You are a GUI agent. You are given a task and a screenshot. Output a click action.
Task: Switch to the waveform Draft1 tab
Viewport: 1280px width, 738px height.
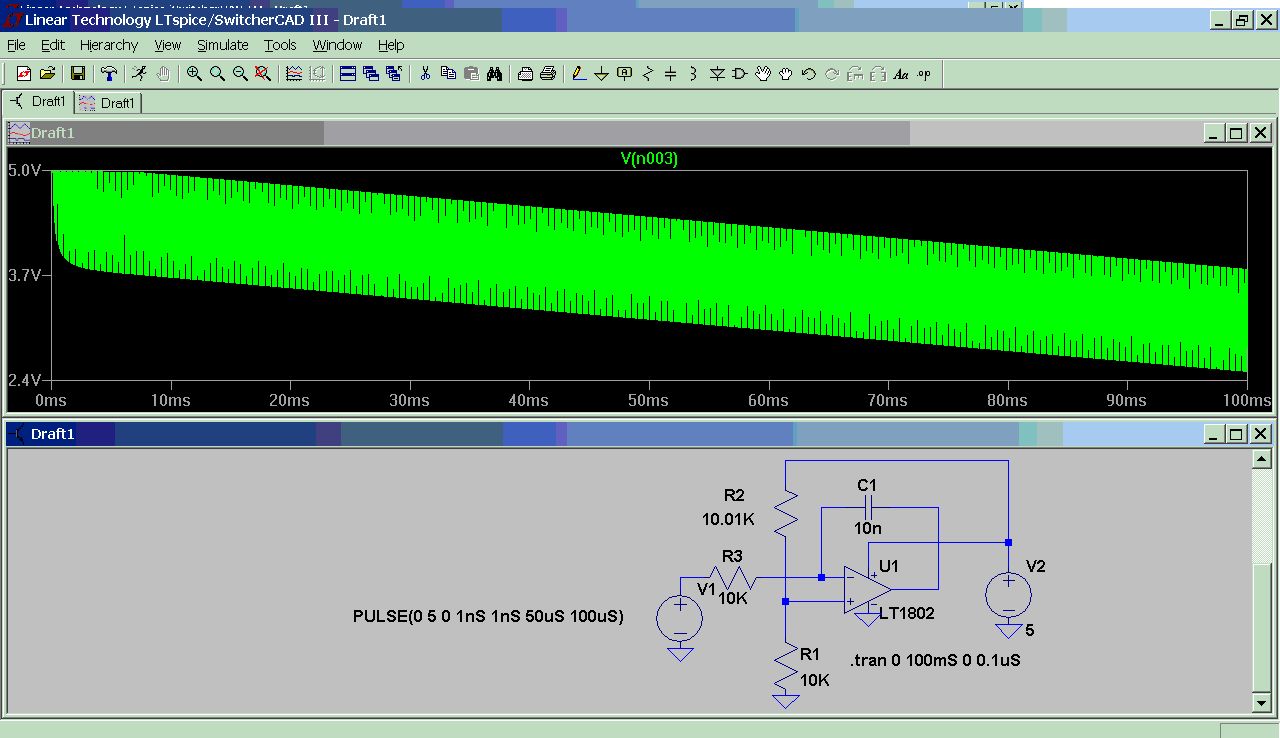click(109, 103)
